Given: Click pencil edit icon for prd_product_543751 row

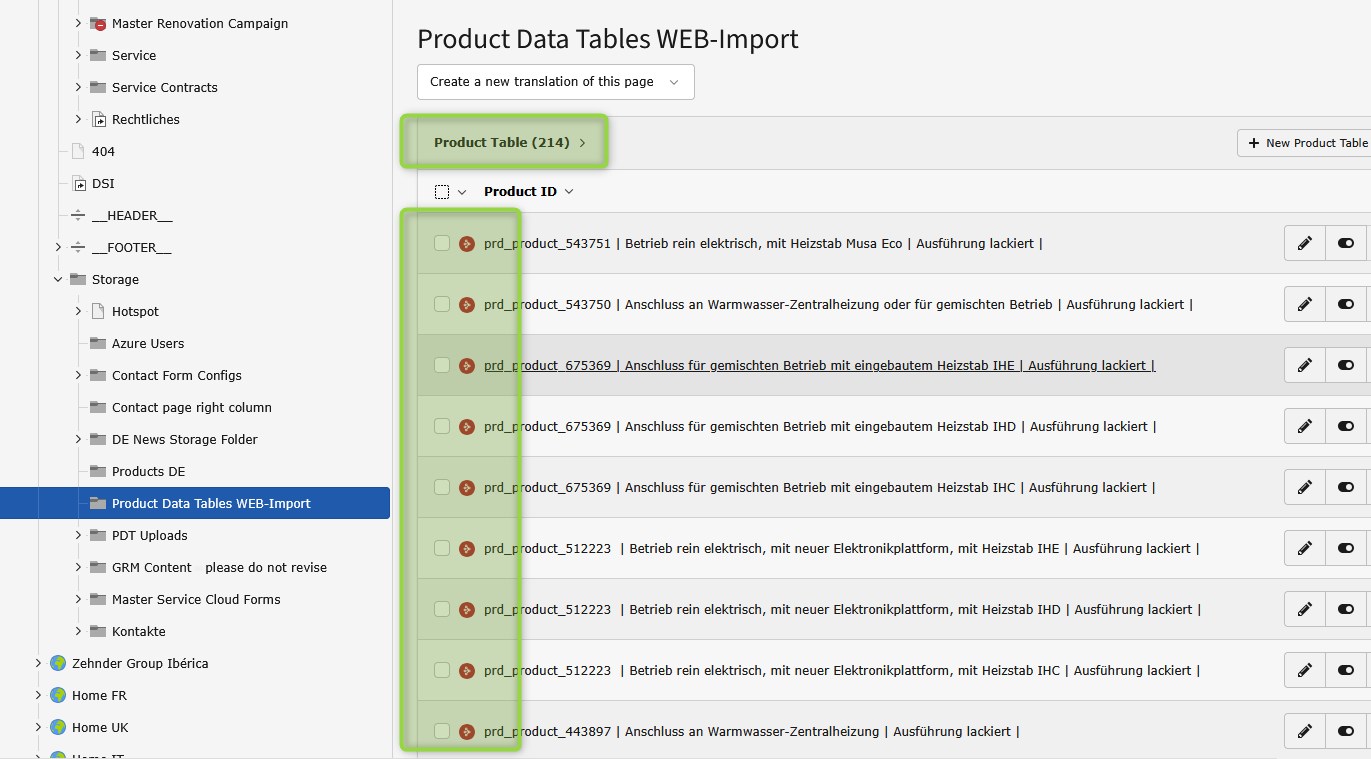Looking at the screenshot, I should pyautogui.click(x=1304, y=243).
